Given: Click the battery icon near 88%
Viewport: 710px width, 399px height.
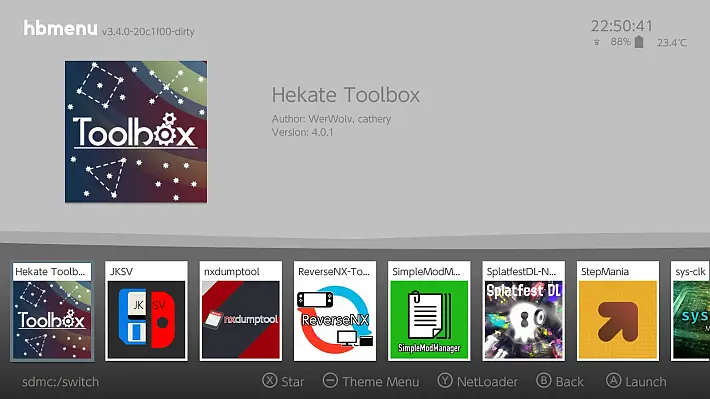Looking at the screenshot, I should click(x=639, y=42).
